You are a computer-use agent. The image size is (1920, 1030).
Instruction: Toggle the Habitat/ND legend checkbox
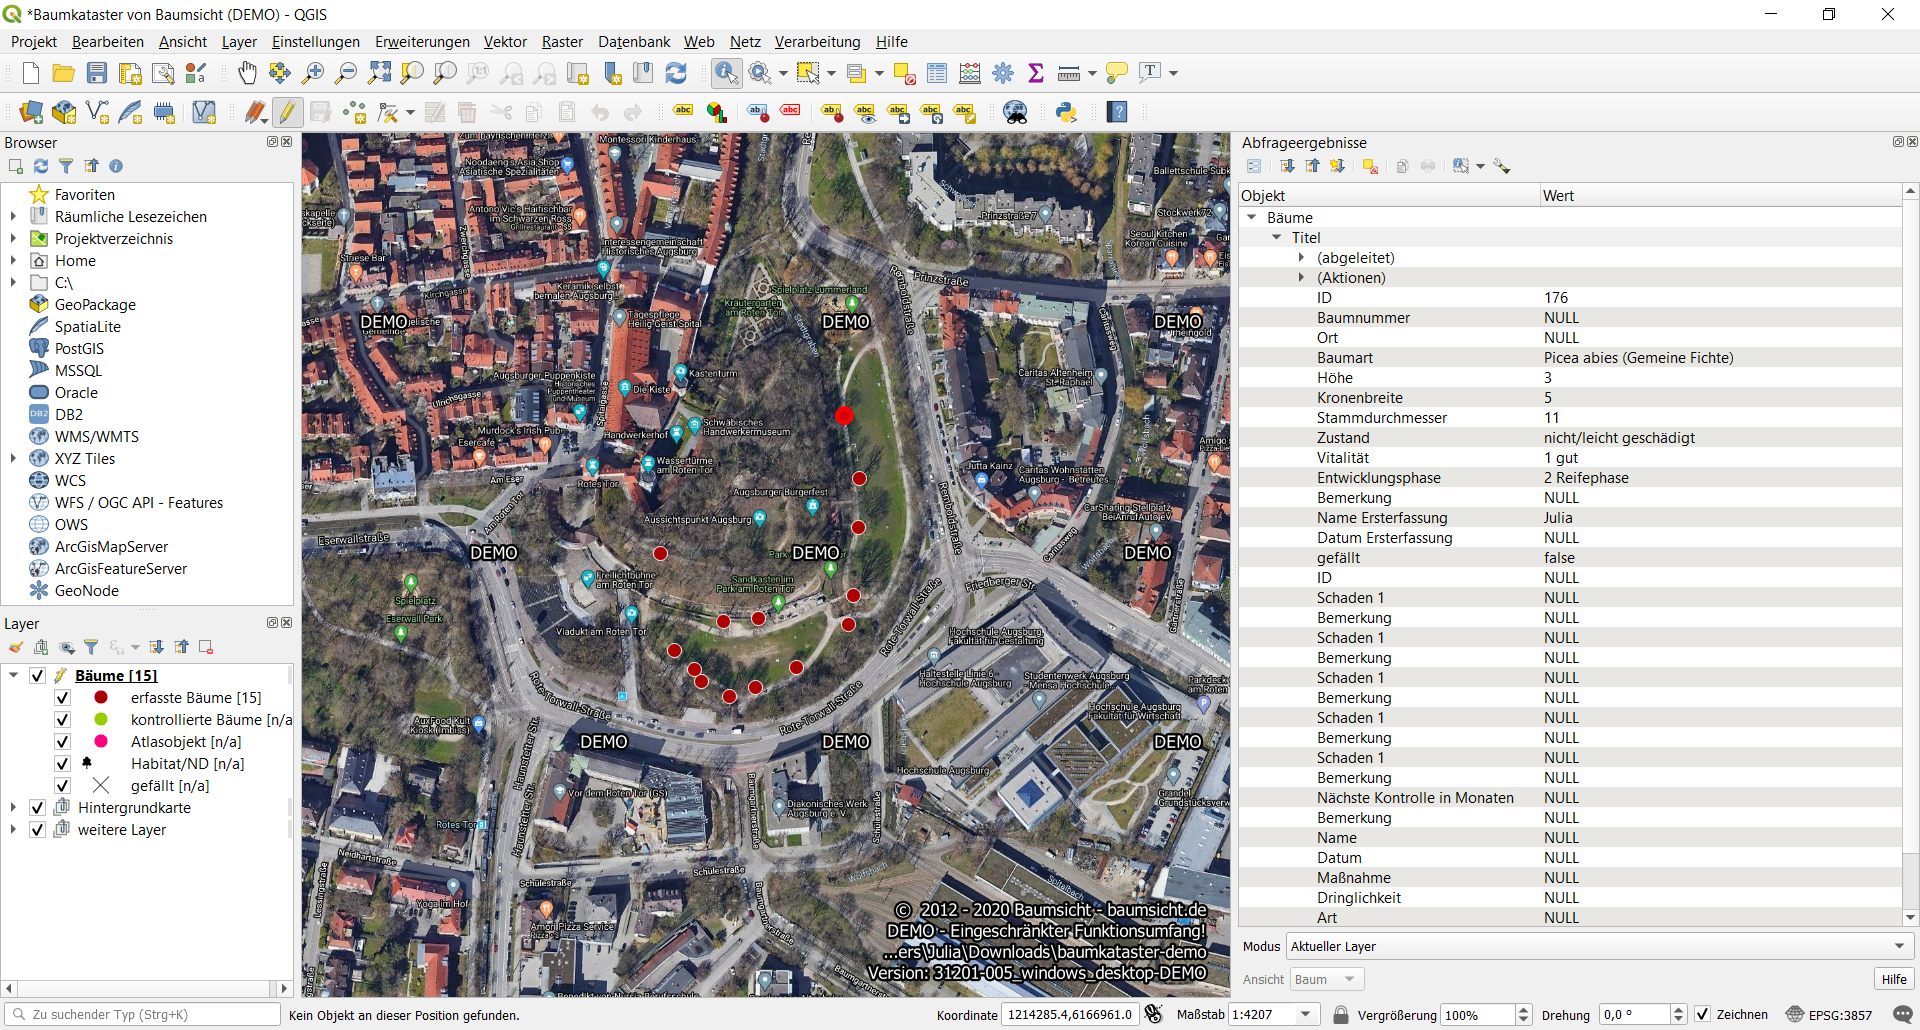(62, 763)
